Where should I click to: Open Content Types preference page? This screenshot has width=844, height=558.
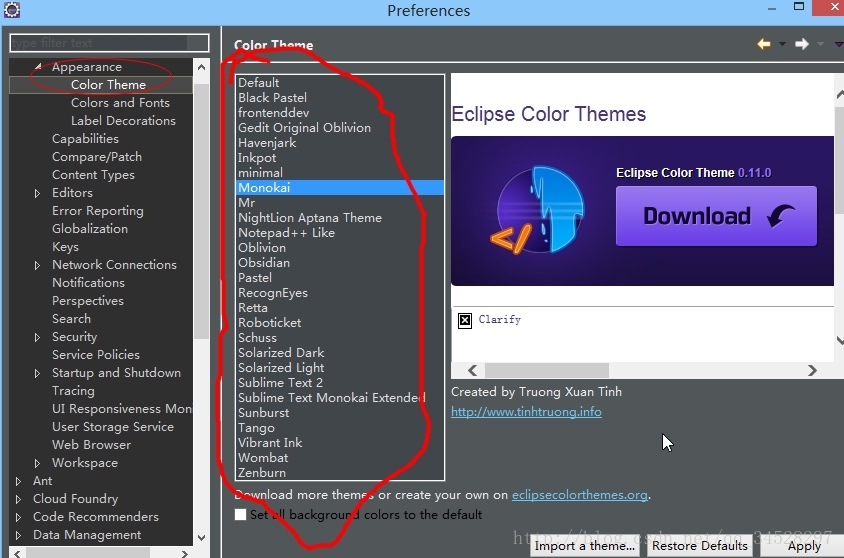[x=93, y=175]
